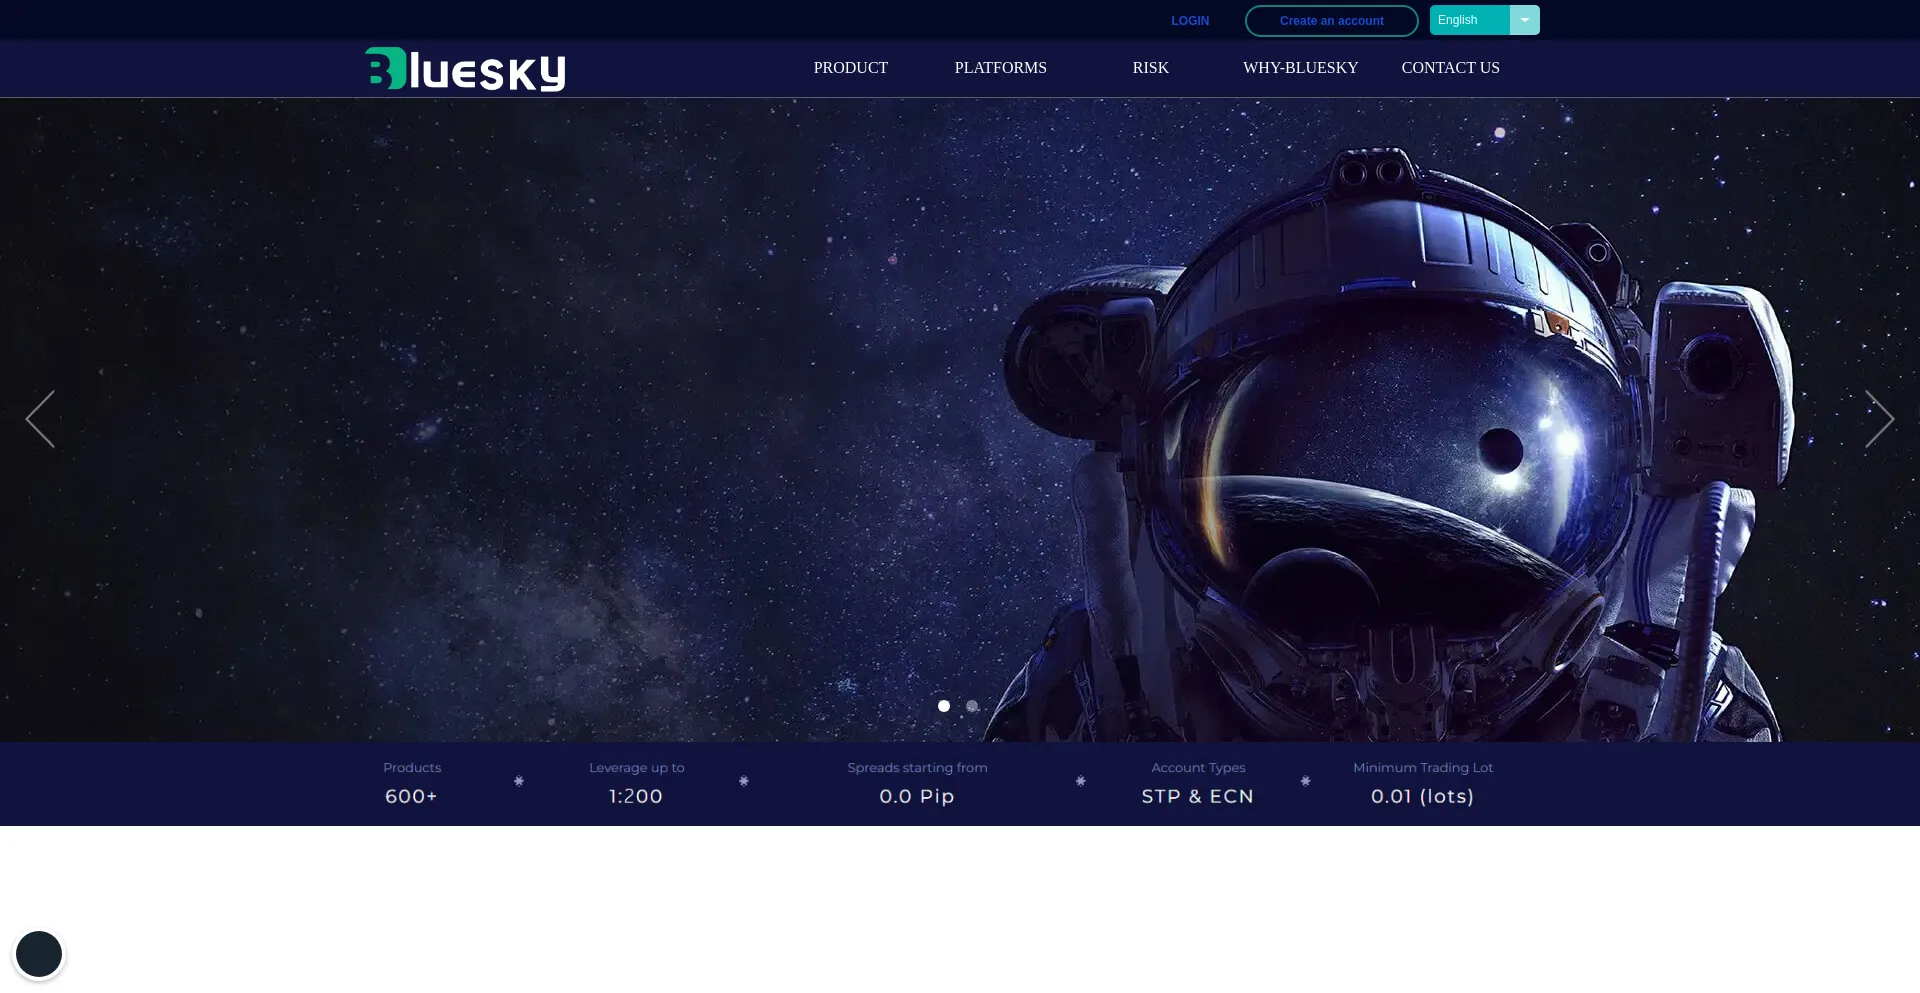Click the Bluesky logo
Image resolution: width=1920 pixels, height=993 pixels.
(x=465, y=69)
